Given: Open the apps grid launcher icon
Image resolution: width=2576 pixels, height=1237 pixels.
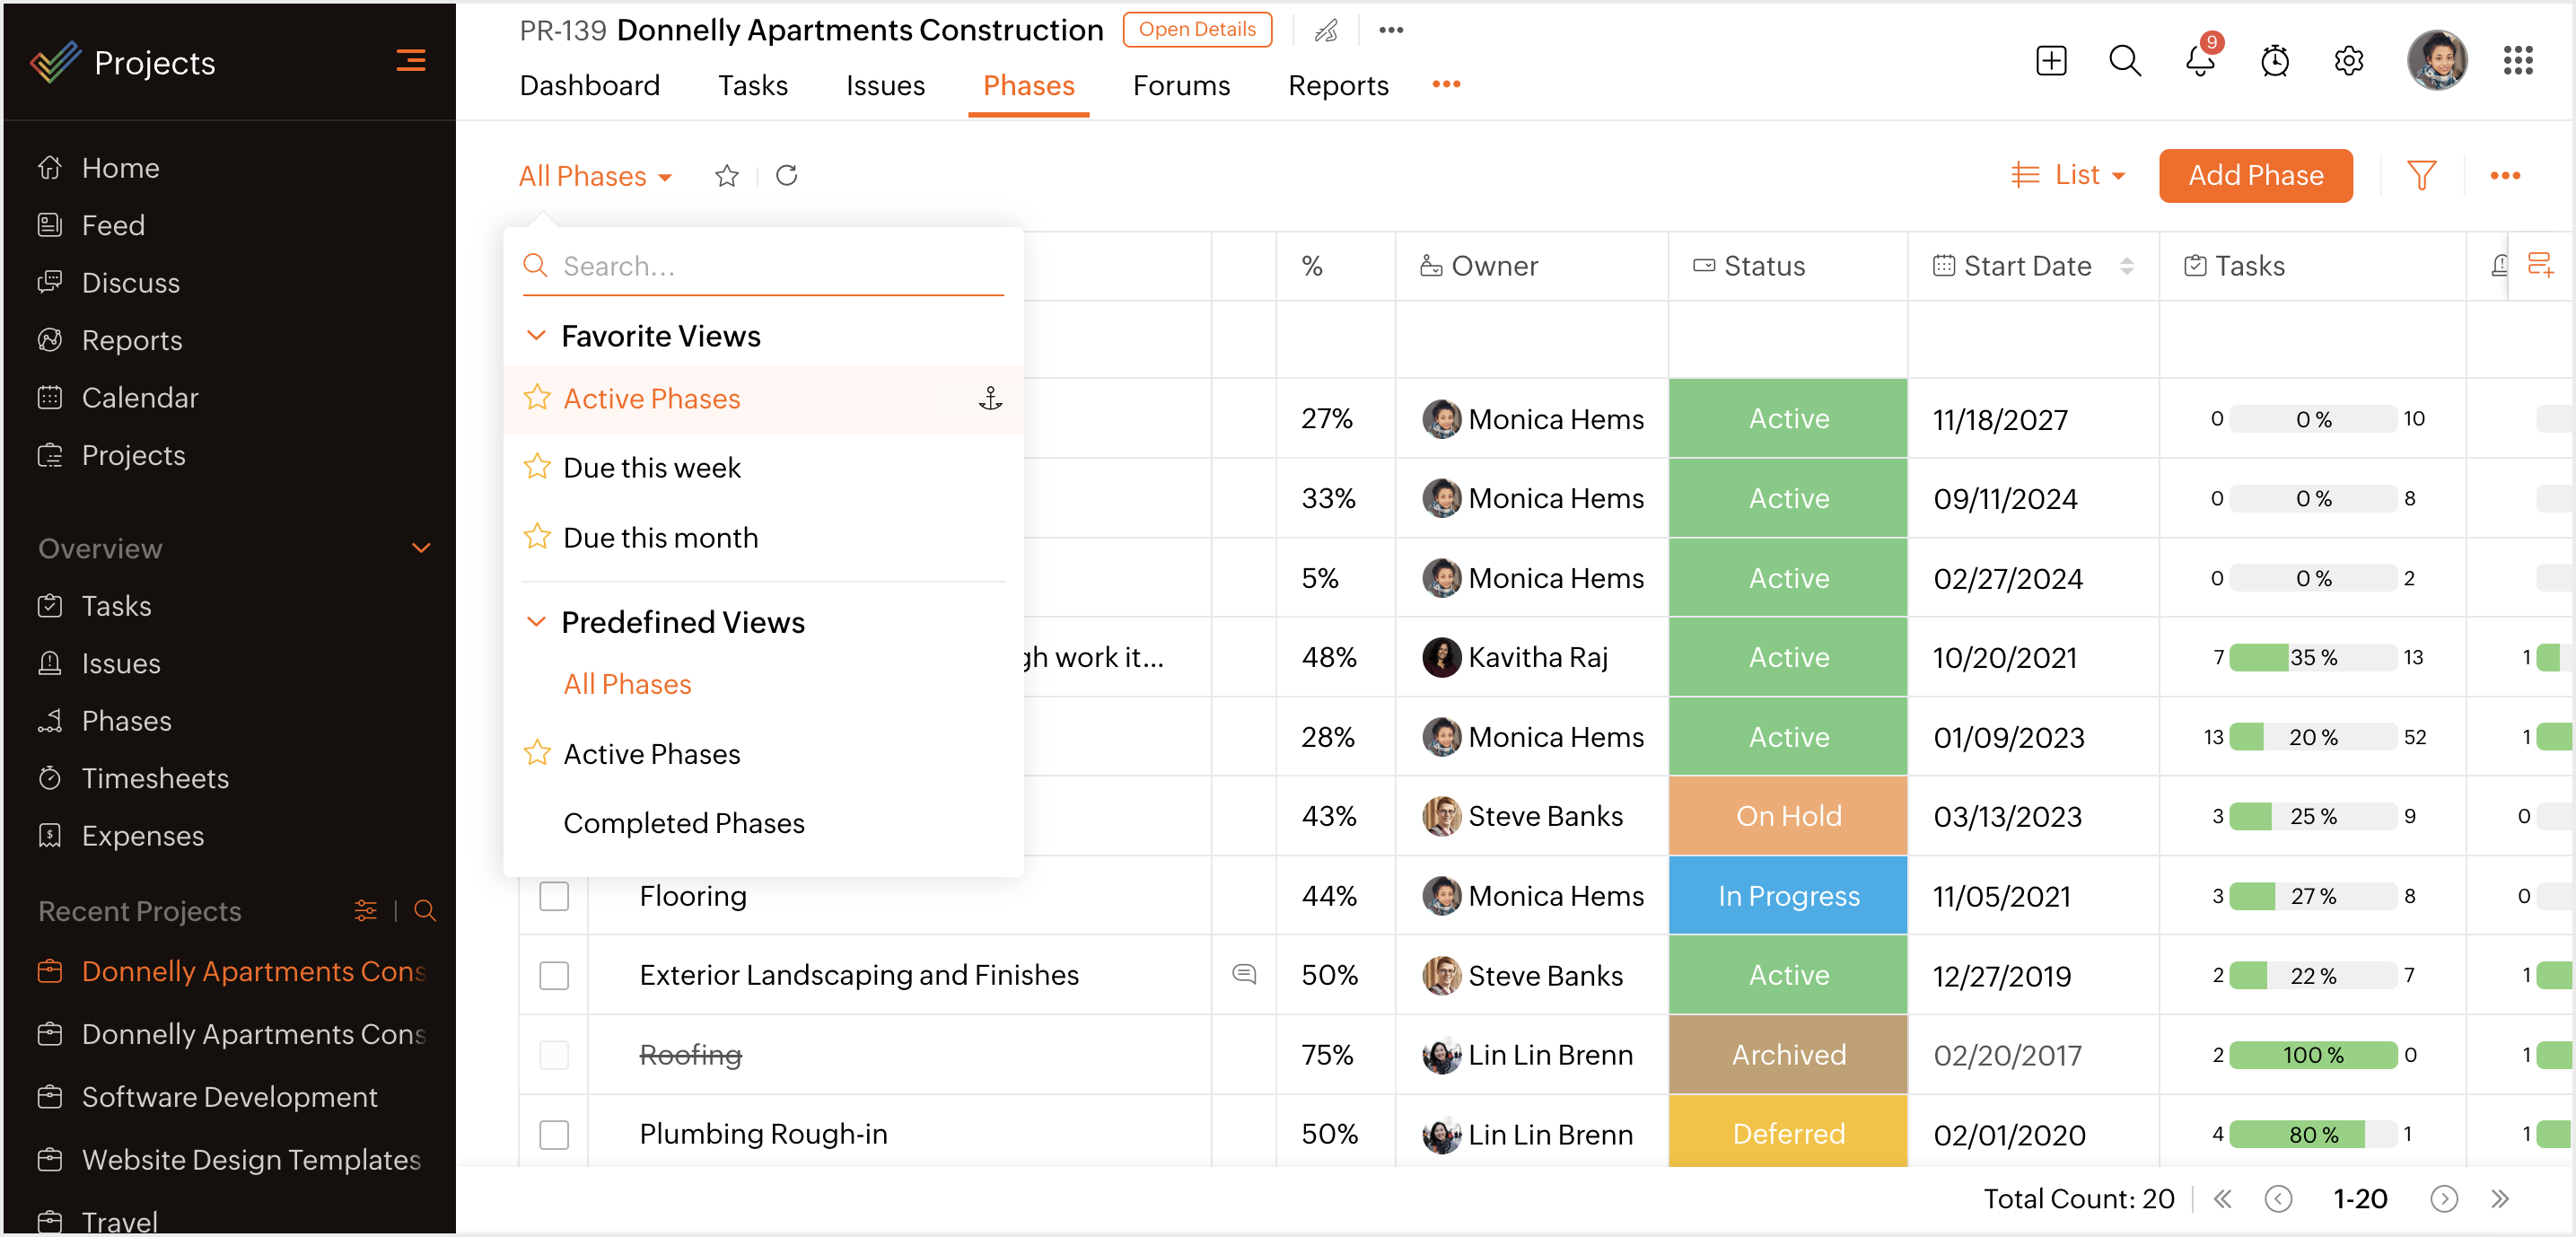Looking at the screenshot, I should pyautogui.click(x=2518, y=61).
